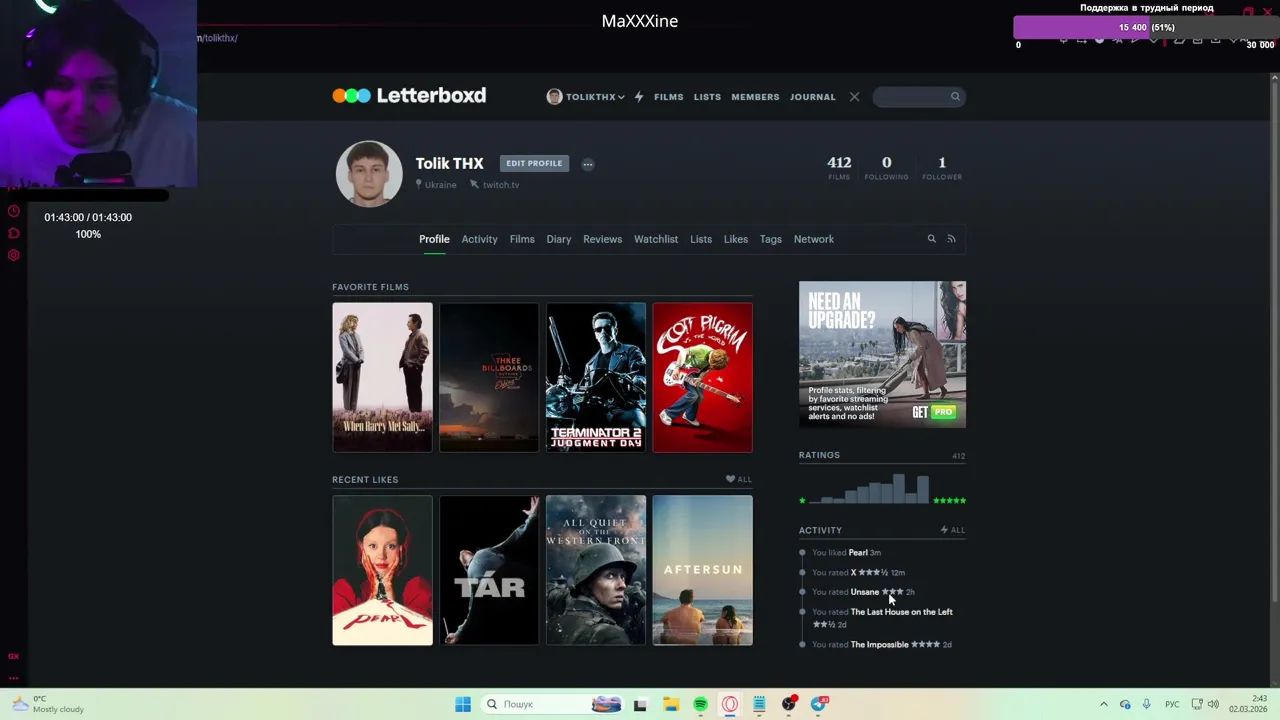Image resolution: width=1280 pixels, height=720 pixels.
Task: Open the RSS feed icon in profile tabs
Action: point(951,239)
